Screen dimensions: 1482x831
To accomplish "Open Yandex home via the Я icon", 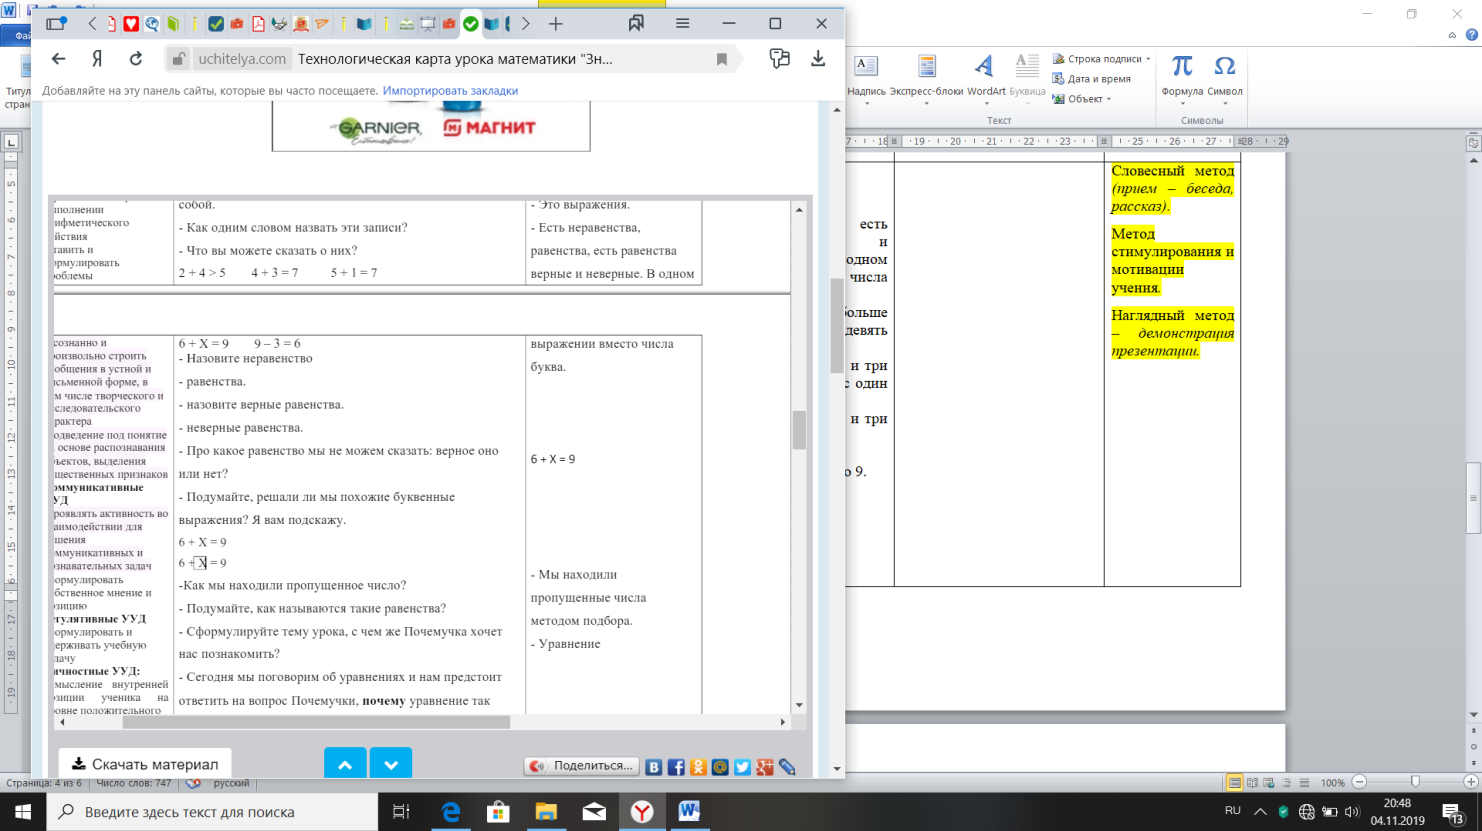I will (97, 59).
